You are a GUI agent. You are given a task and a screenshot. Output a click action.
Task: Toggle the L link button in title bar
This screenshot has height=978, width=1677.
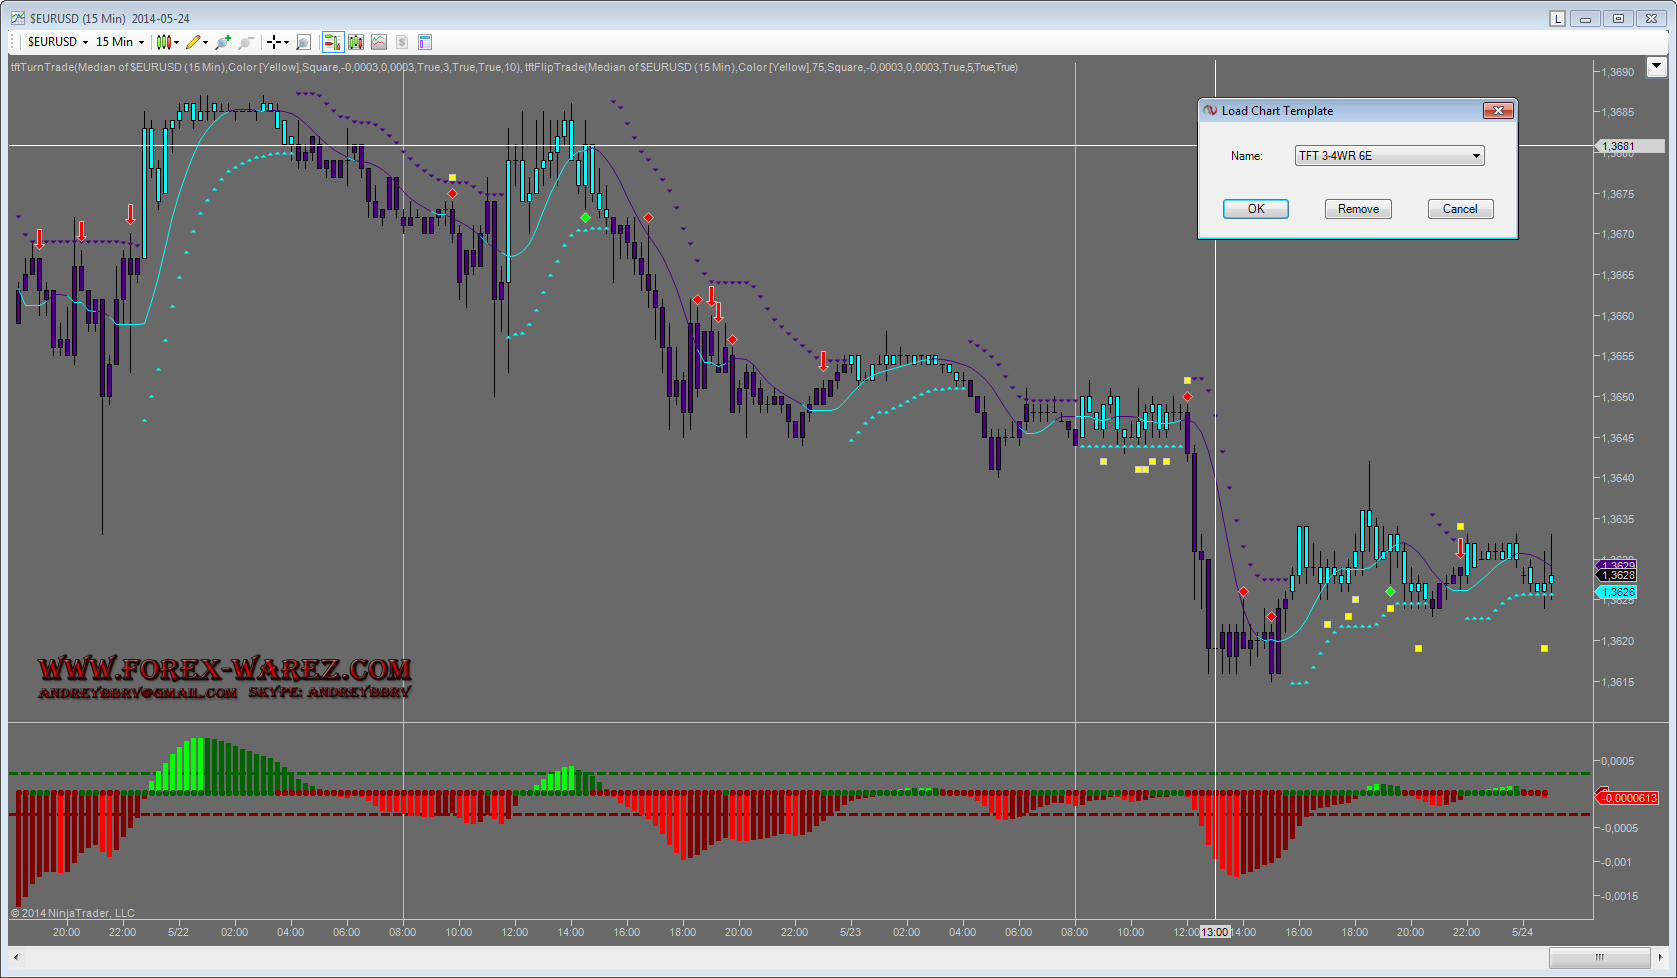point(1557,18)
